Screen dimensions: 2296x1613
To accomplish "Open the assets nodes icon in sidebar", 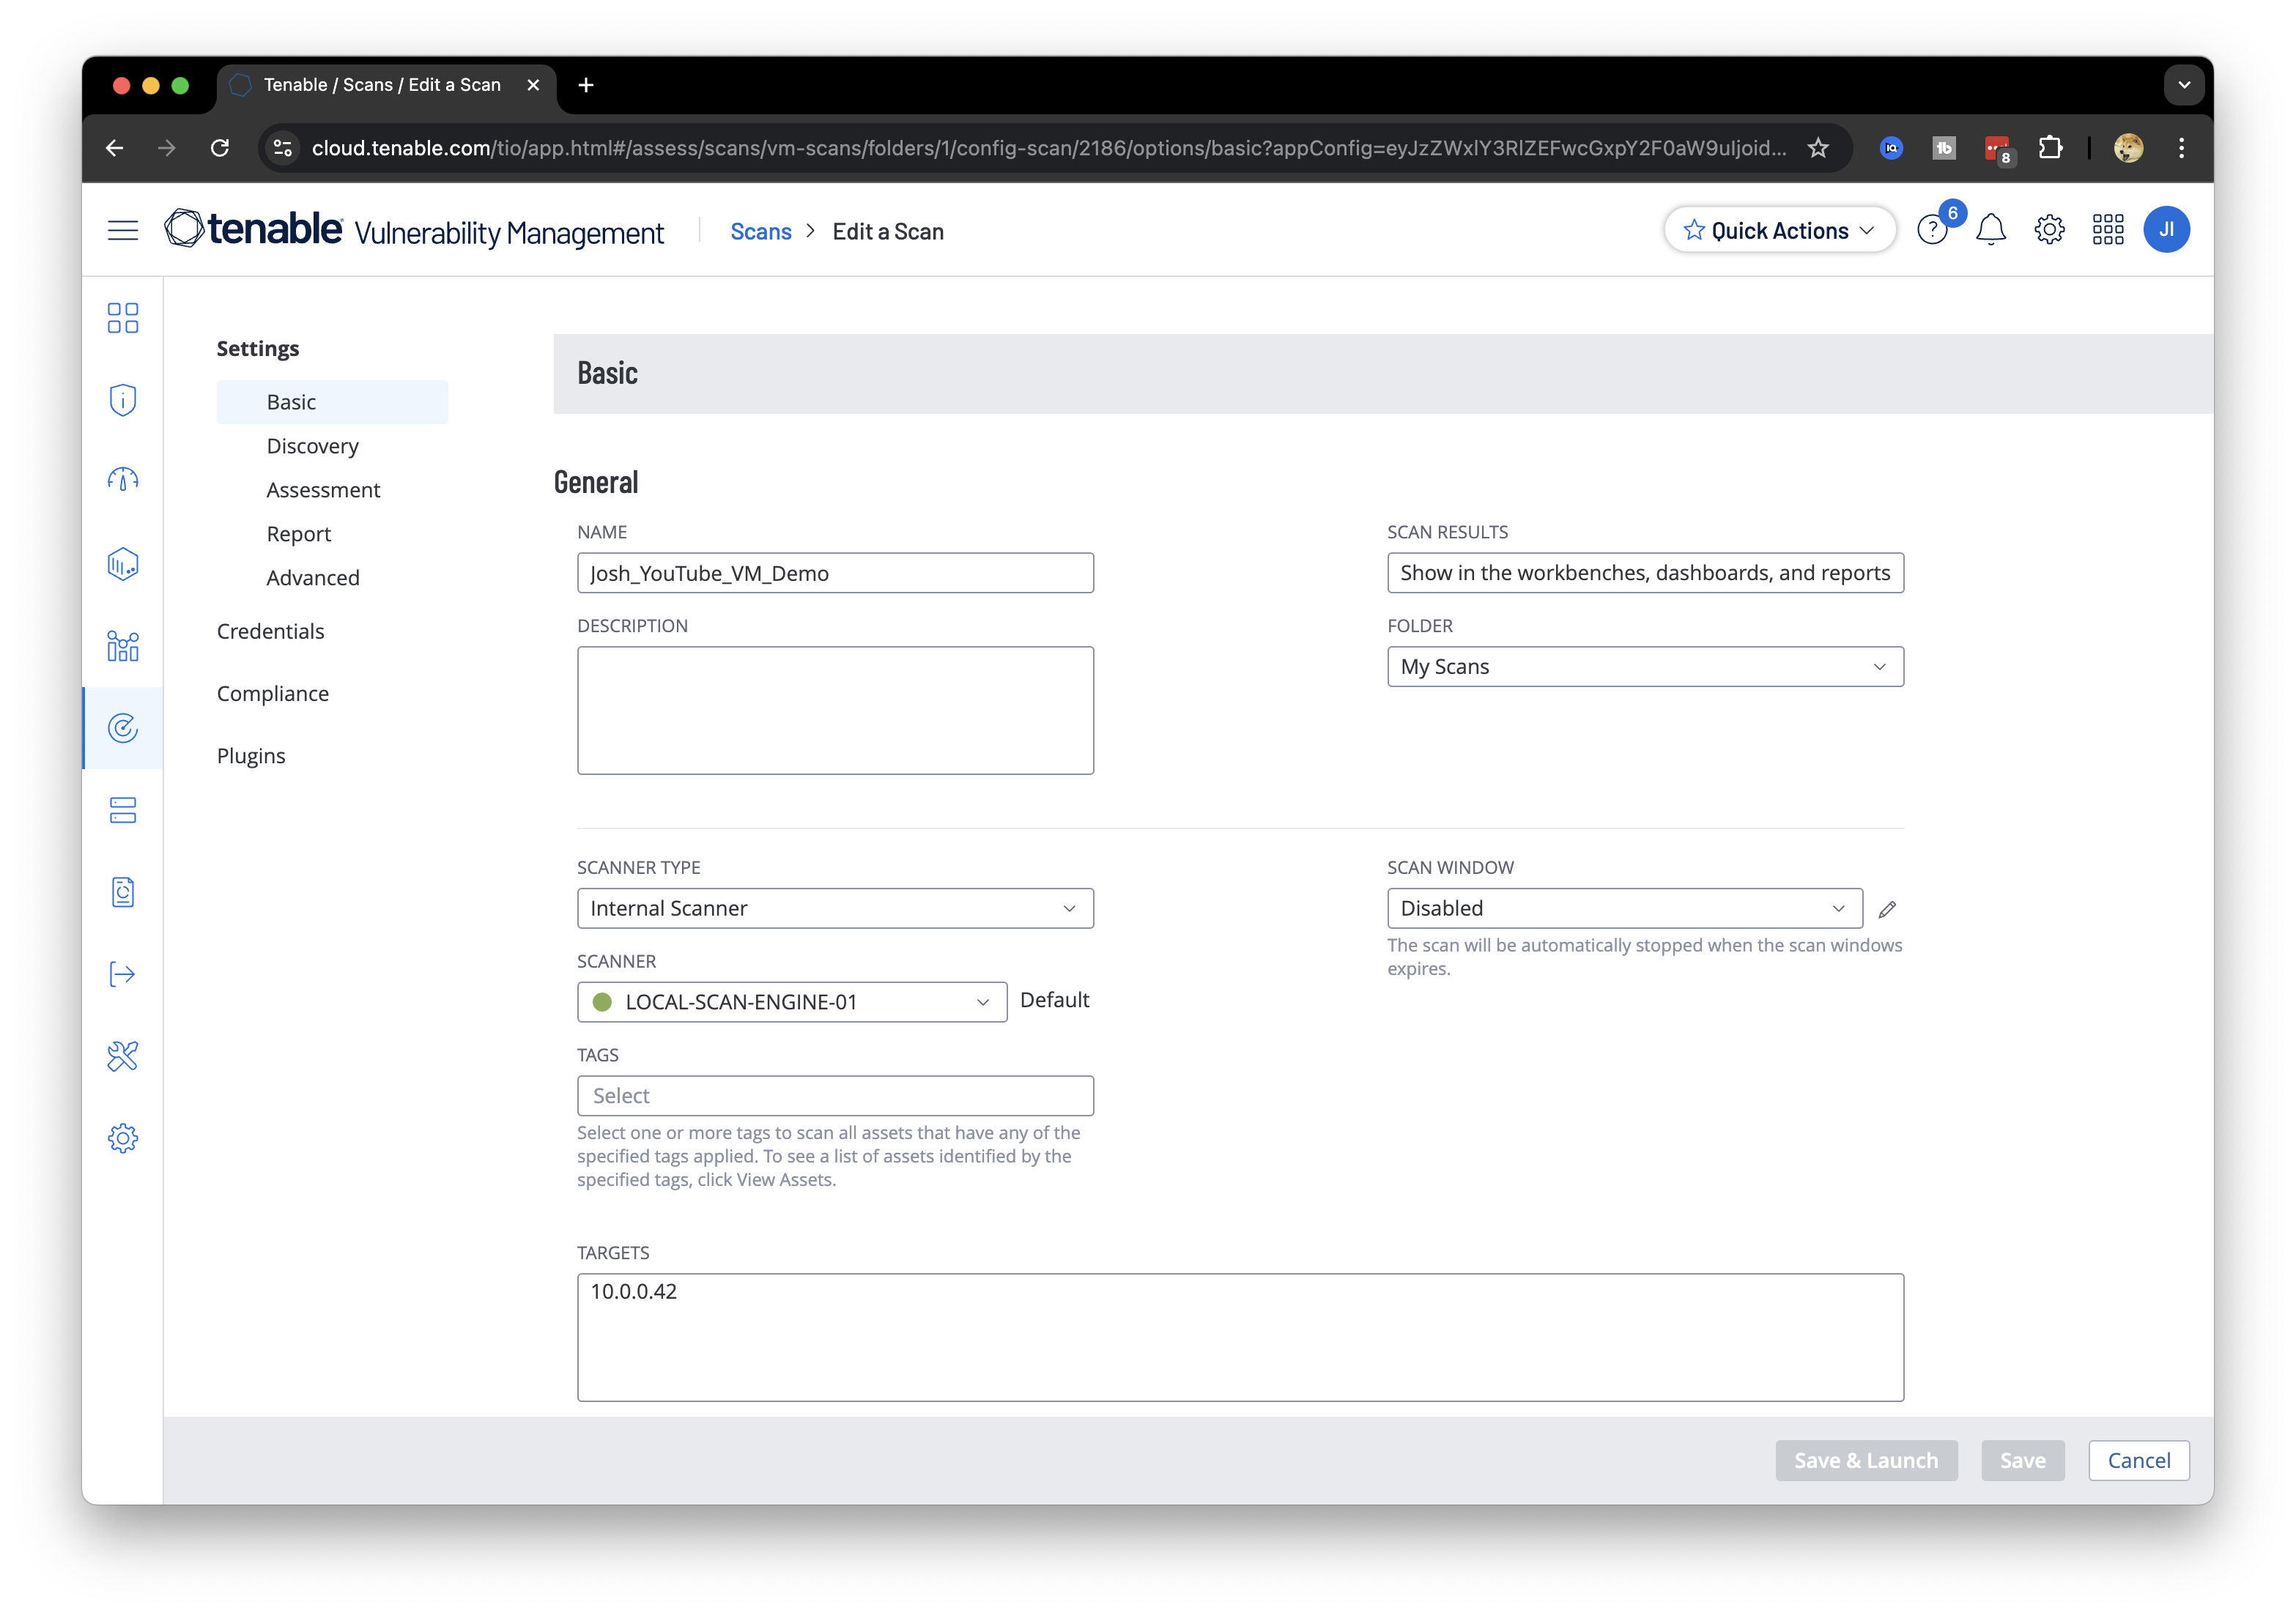I will 122,646.
